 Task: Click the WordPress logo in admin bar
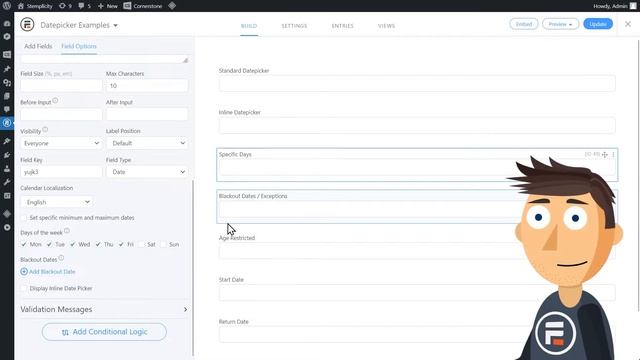(x=7, y=6)
